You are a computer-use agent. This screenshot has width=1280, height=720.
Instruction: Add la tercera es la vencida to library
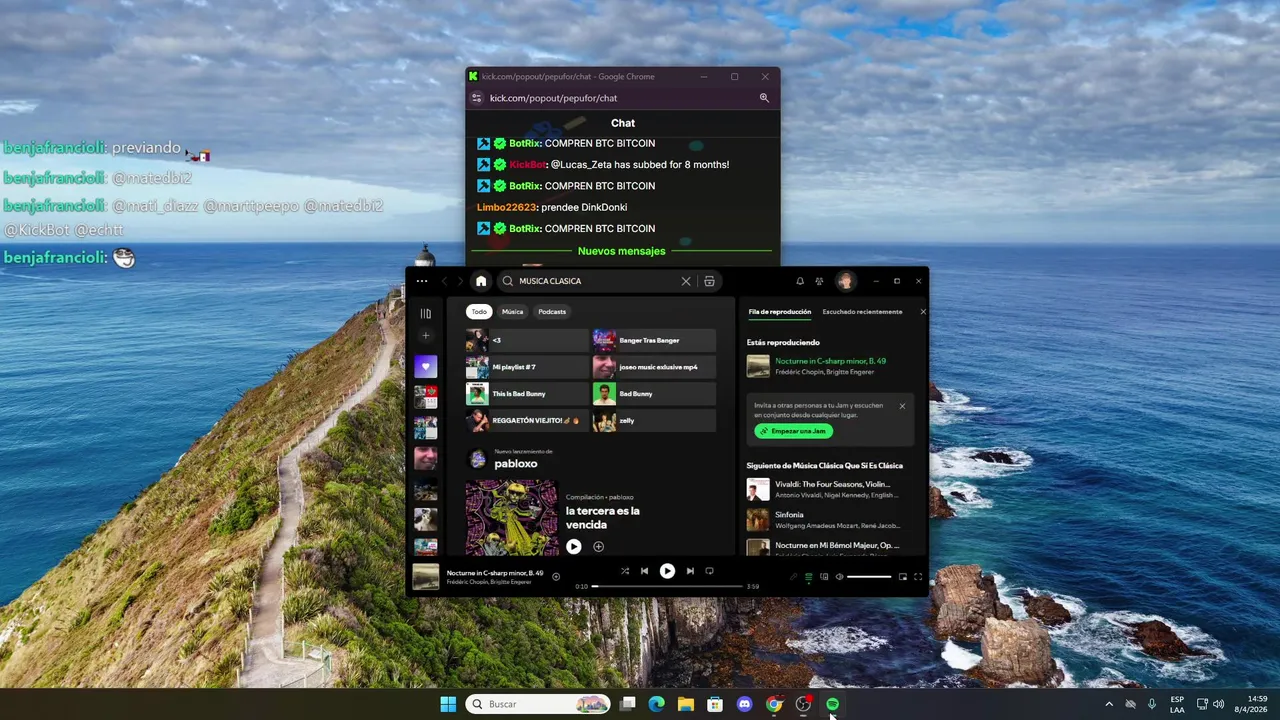click(598, 546)
